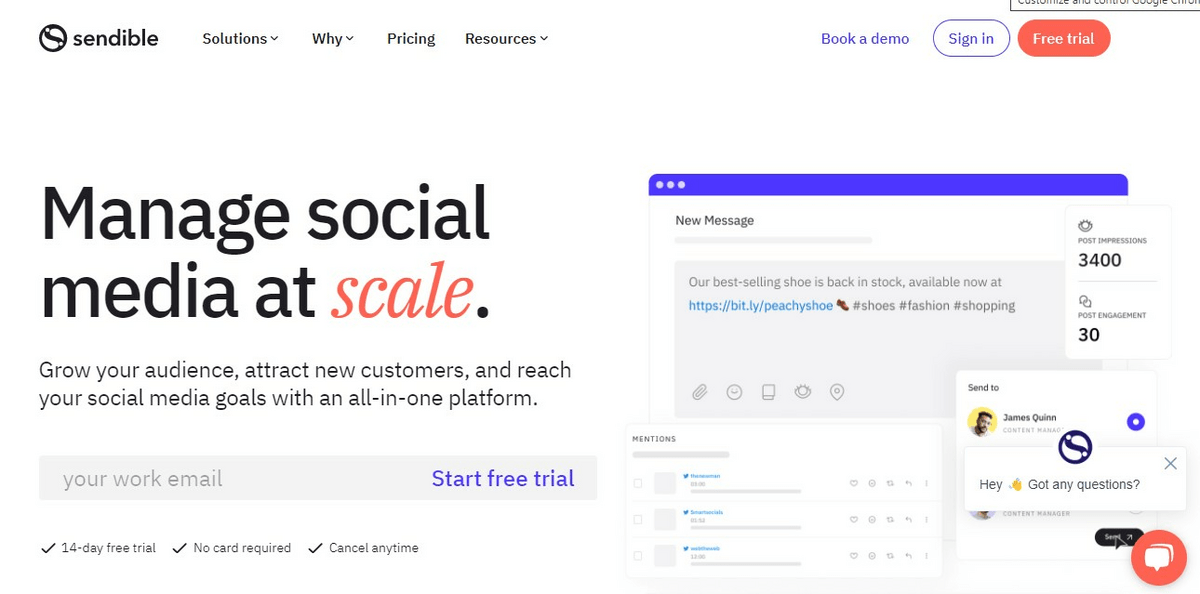Click the location pin icon
This screenshot has width=1200, height=594.
[x=837, y=392]
